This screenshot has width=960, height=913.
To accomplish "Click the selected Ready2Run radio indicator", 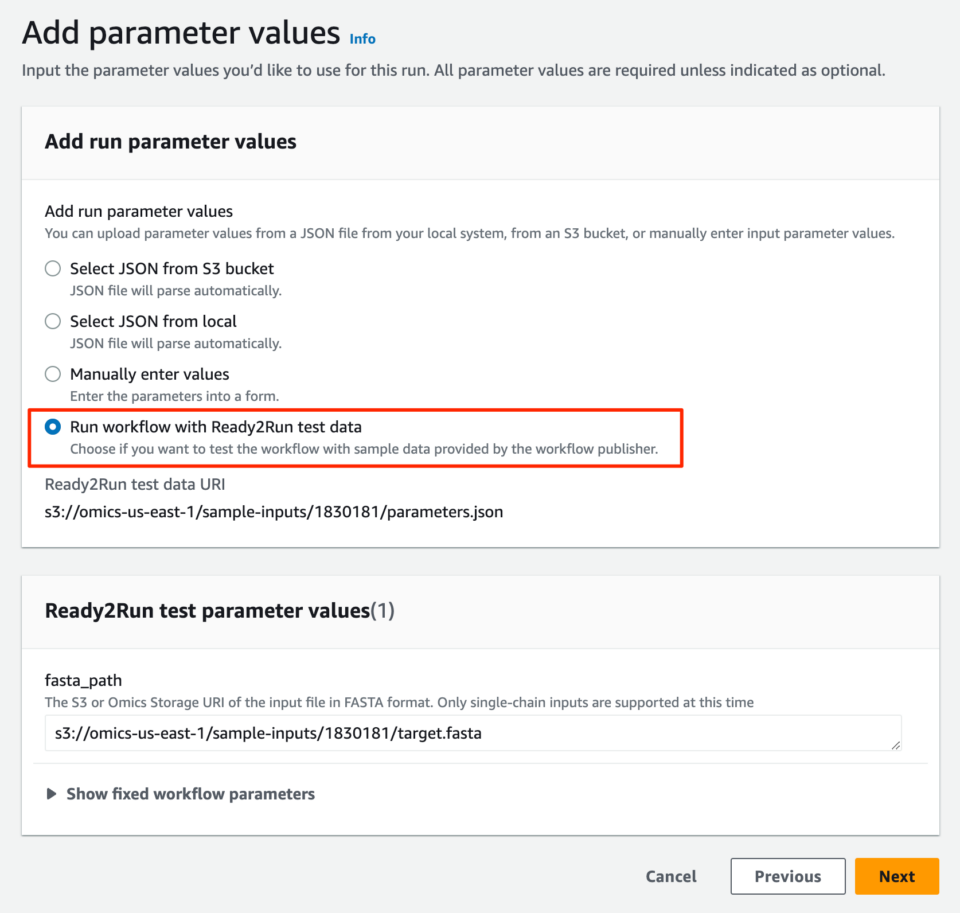I will [x=52, y=427].
